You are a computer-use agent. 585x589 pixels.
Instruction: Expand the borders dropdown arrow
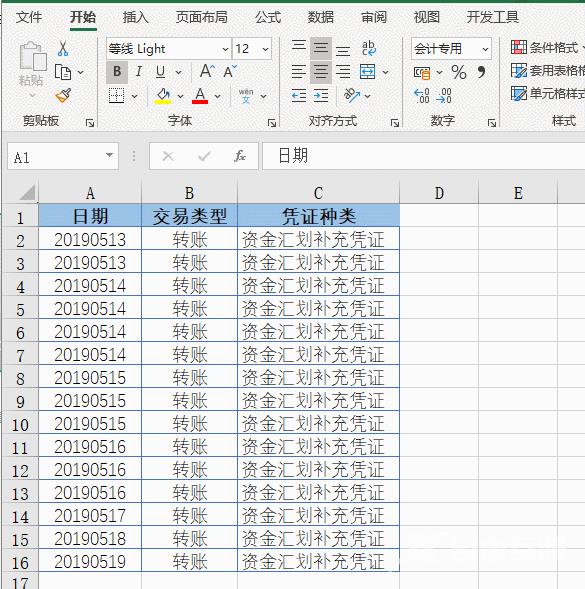point(134,97)
